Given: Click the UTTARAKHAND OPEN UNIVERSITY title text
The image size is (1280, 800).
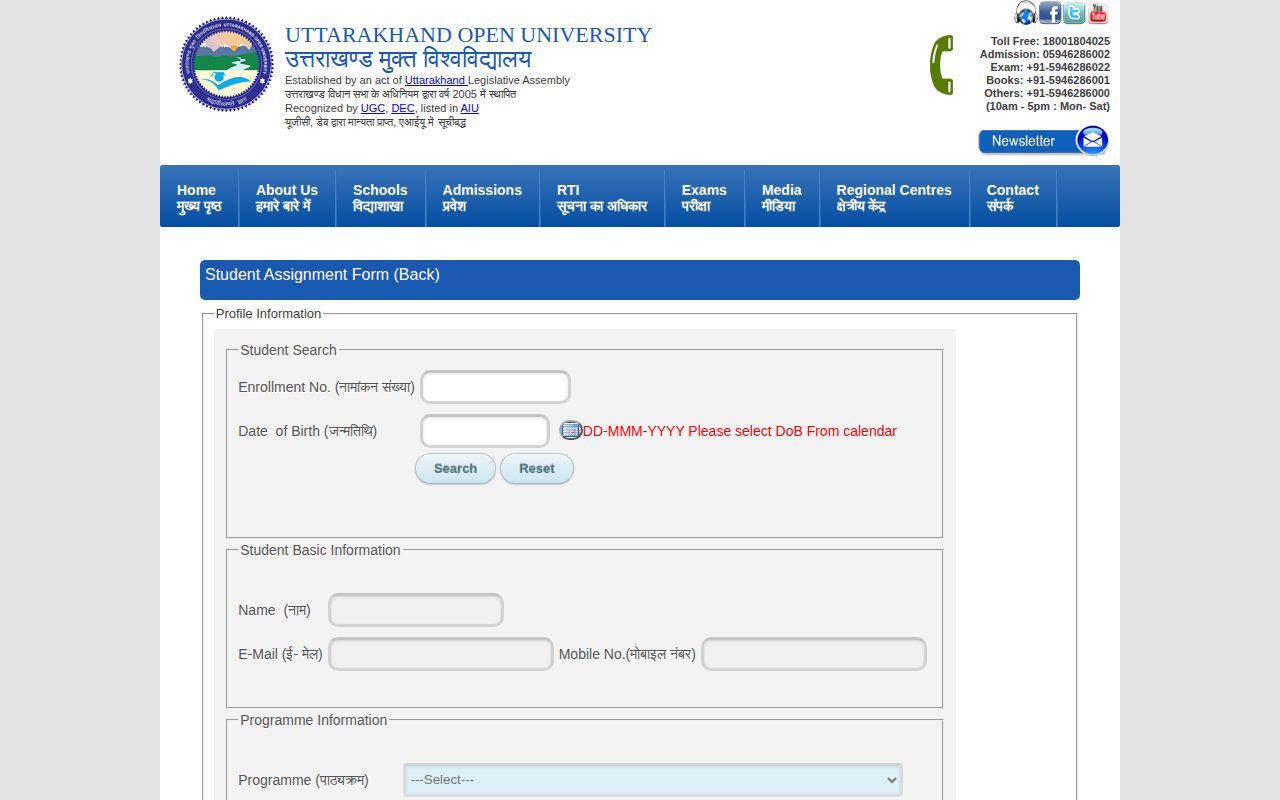Looking at the screenshot, I should 468,35.
